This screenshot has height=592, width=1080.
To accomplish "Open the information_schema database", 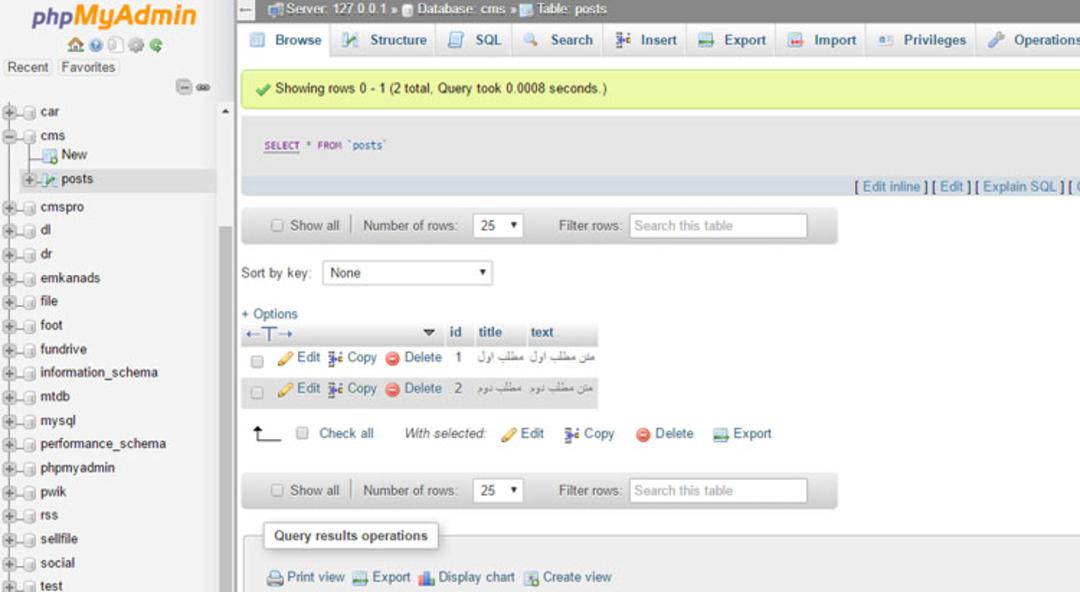I will (x=98, y=373).
